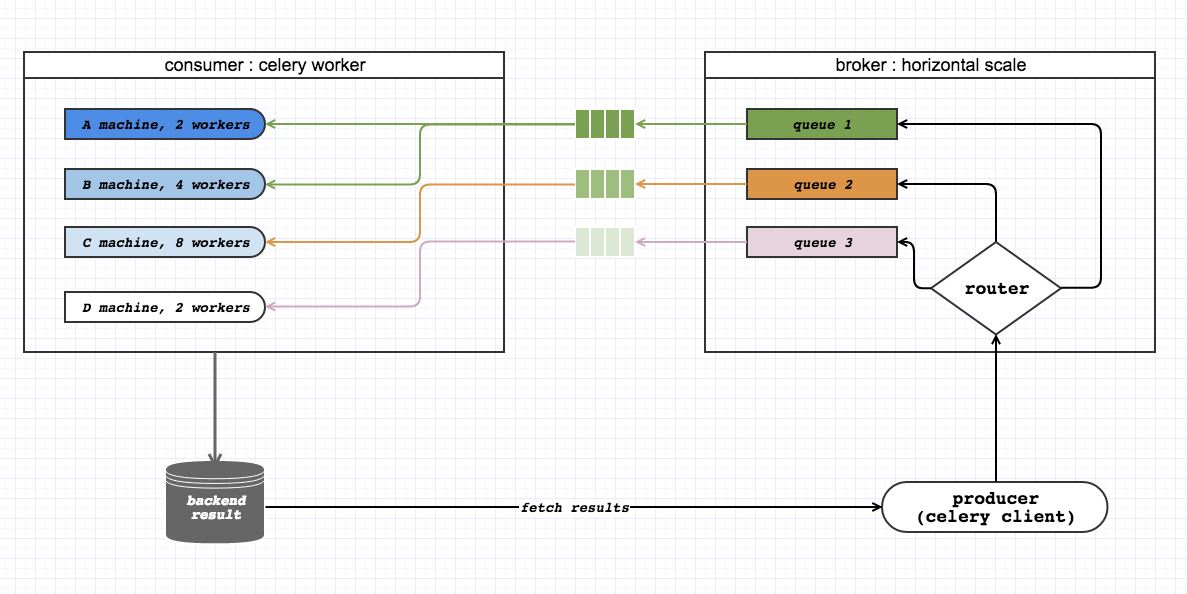Select the 'A machine, 2 workers' node
This screenshot has width=1187, height=594.
[x=165, y=124]
